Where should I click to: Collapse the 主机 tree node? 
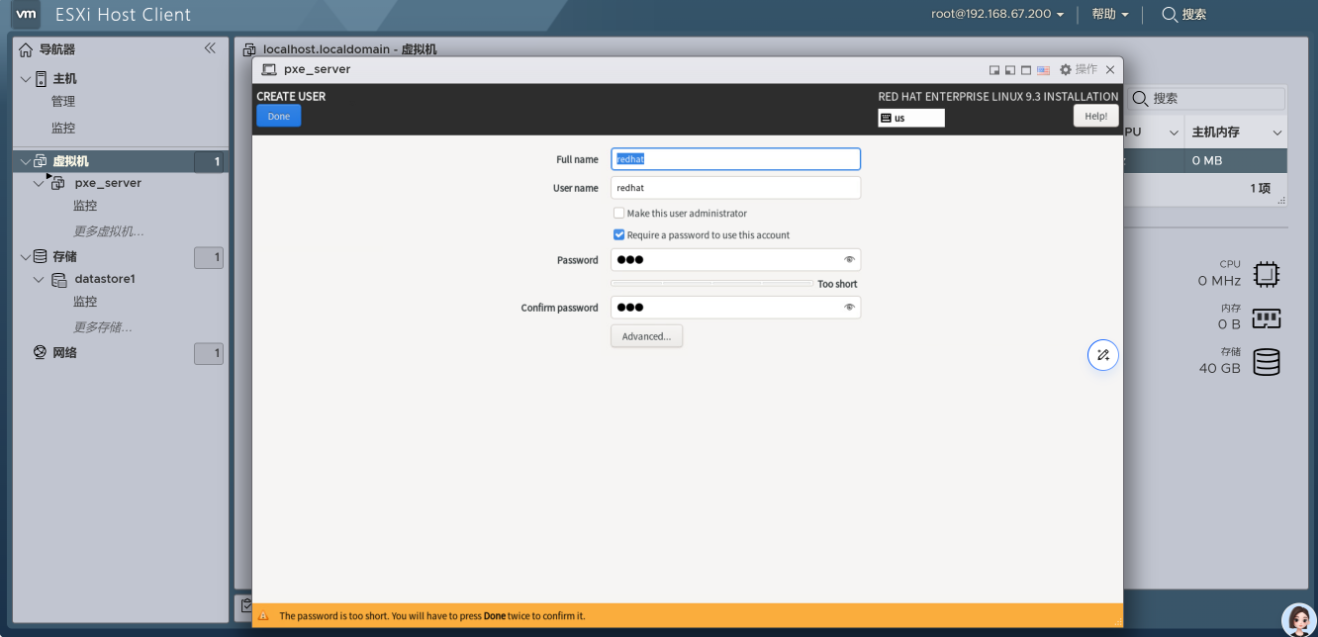[25, 79]
